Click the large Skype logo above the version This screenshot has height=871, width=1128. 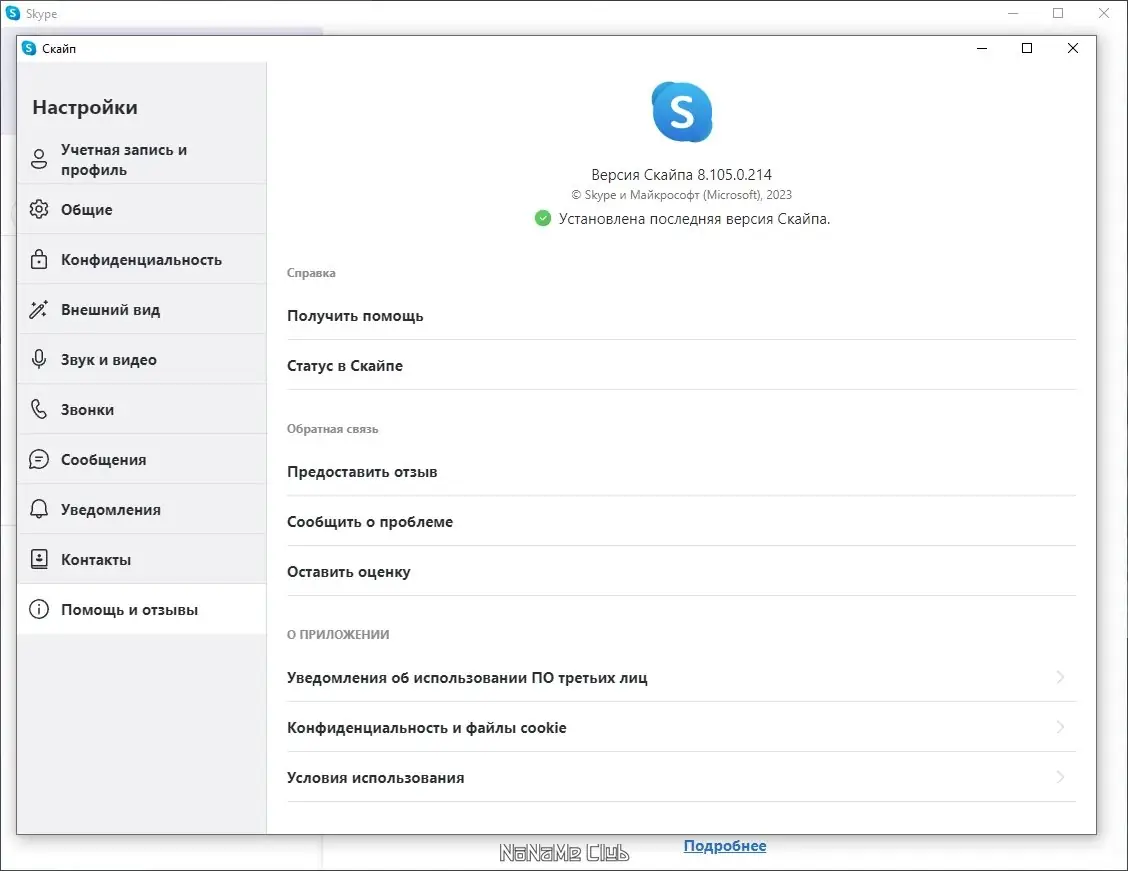tap(682, 112)
